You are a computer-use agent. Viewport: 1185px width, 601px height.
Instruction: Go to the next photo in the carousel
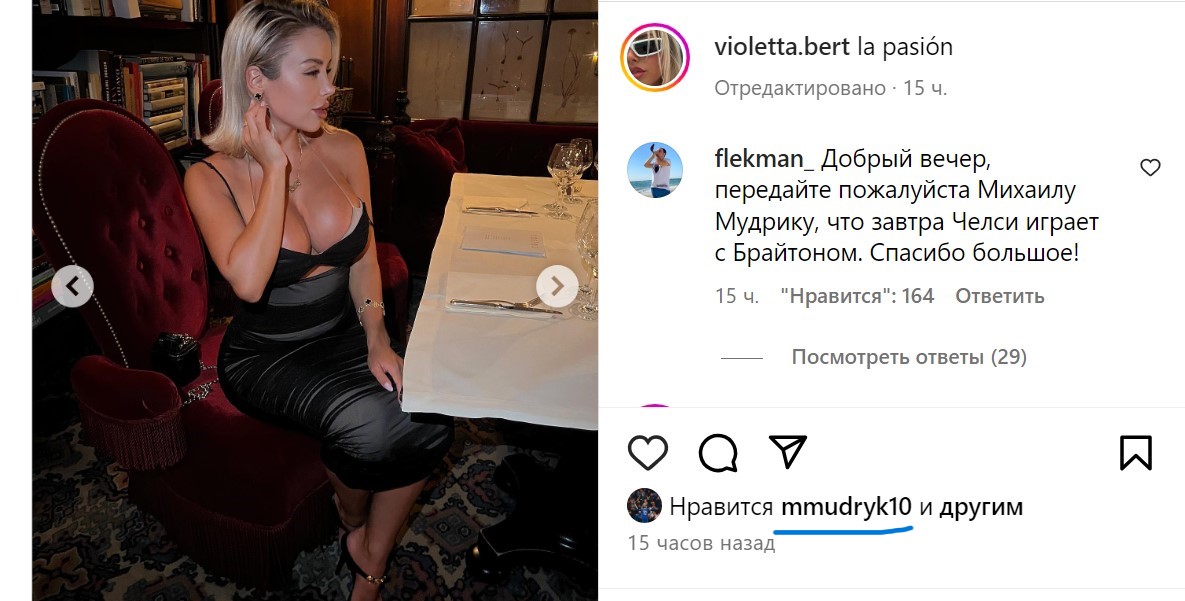557,286
